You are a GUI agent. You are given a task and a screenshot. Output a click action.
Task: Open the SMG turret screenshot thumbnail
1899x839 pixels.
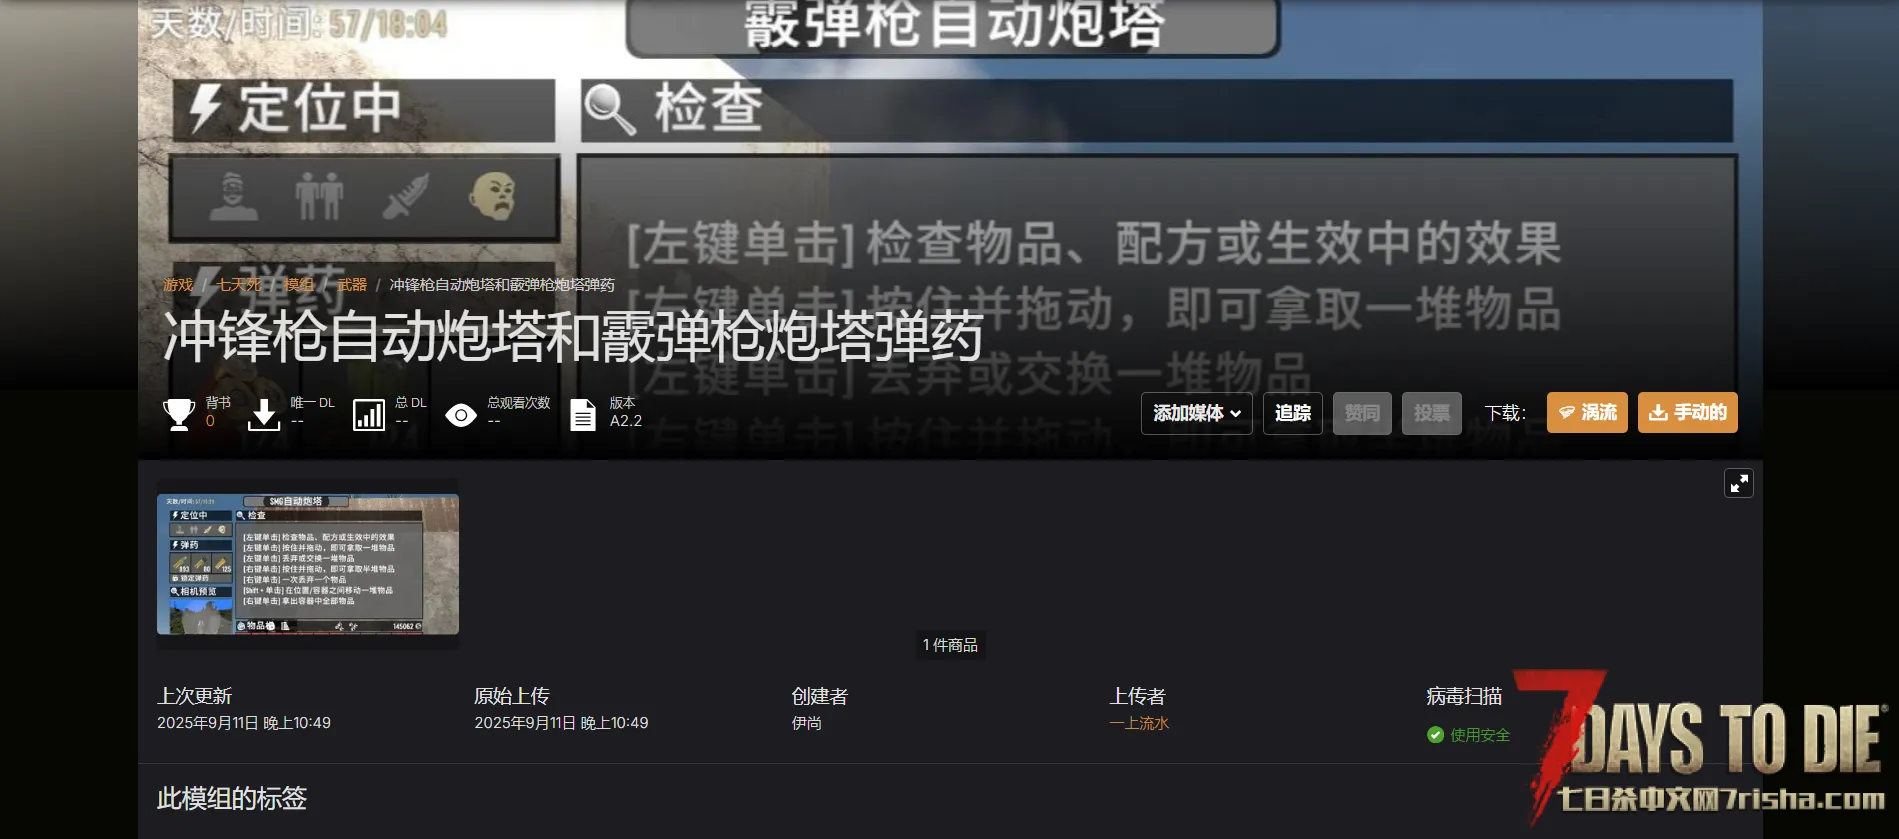(308, 564)
